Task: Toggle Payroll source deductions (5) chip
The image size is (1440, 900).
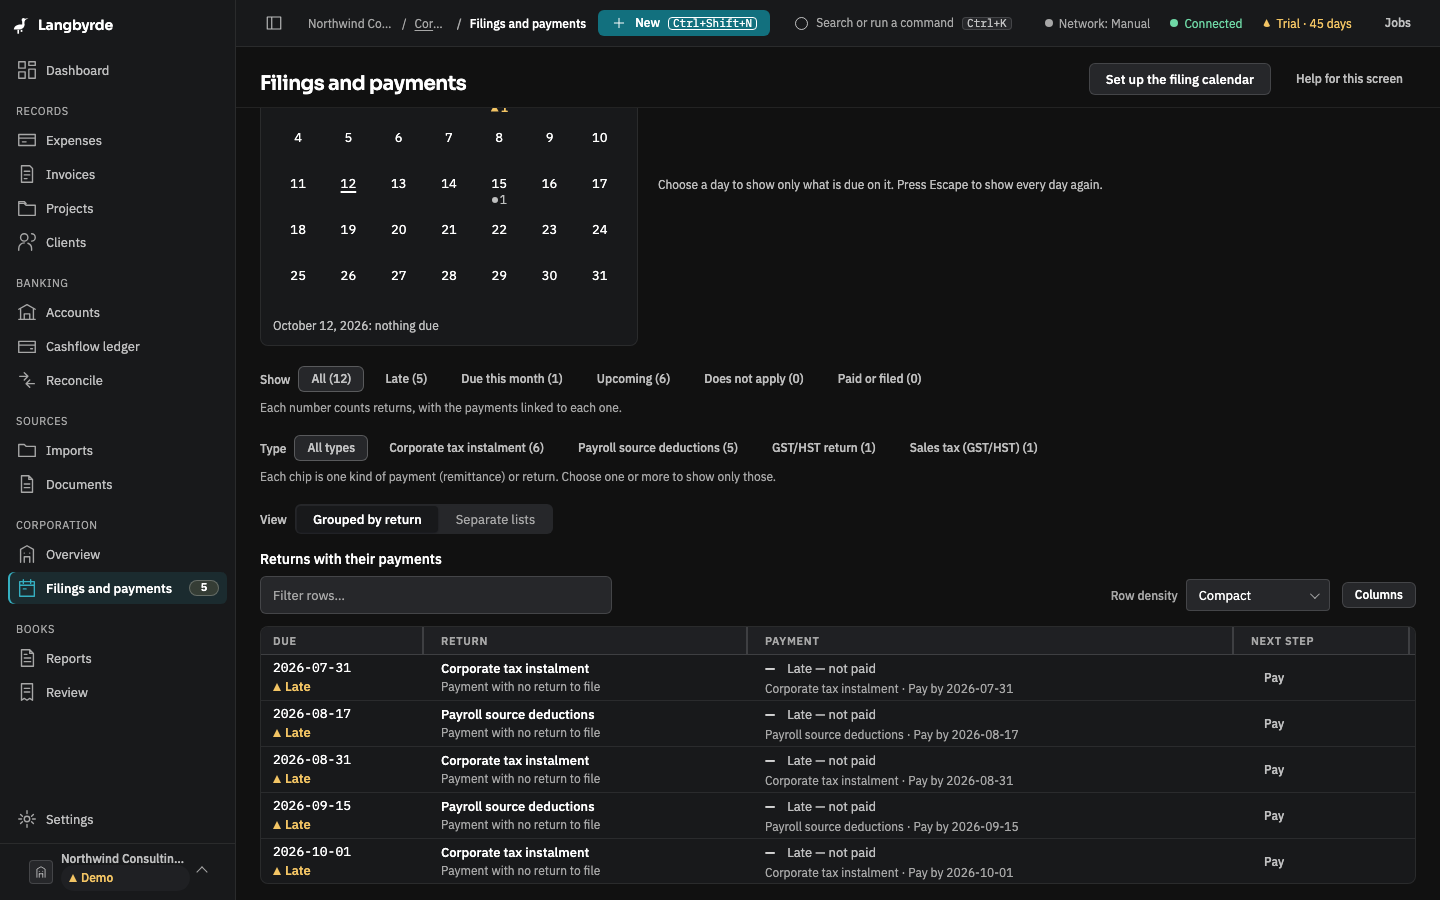Action: coord(658,448)
